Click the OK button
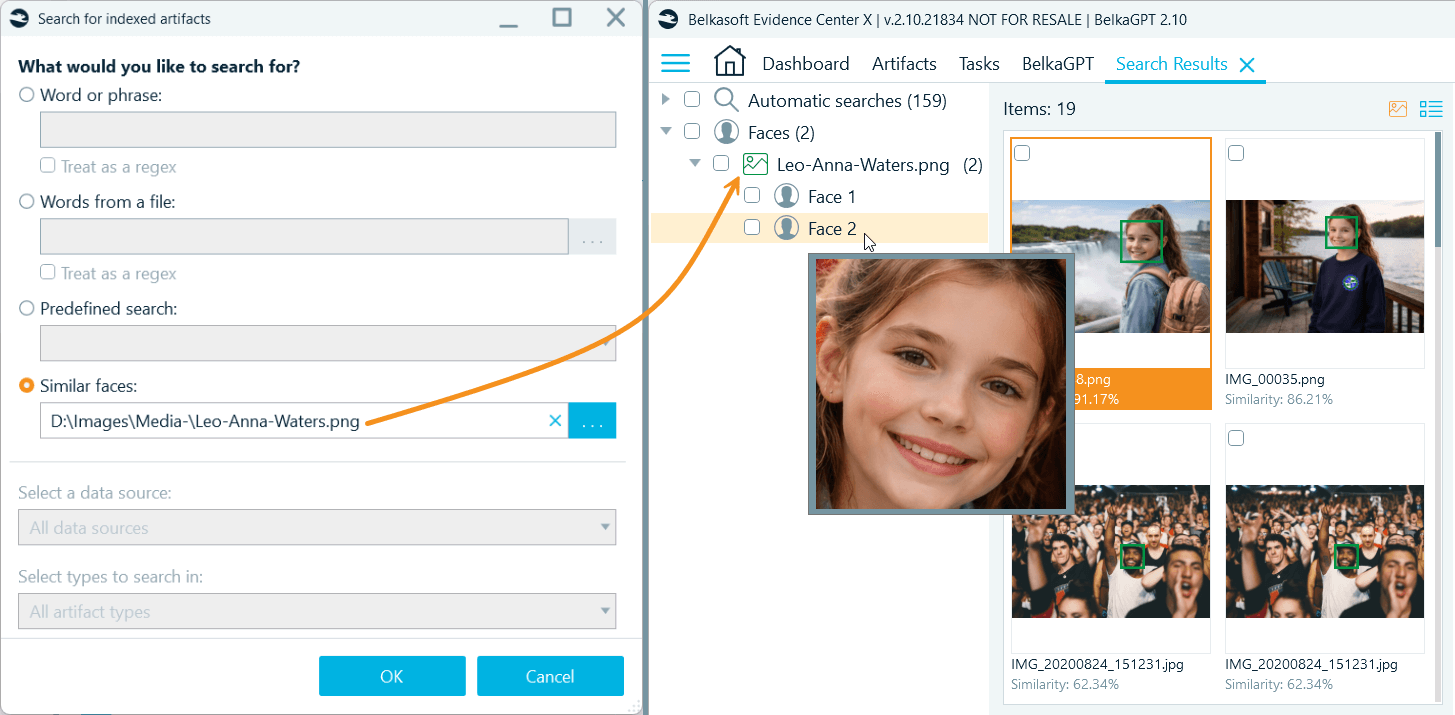 coord(391,676)
